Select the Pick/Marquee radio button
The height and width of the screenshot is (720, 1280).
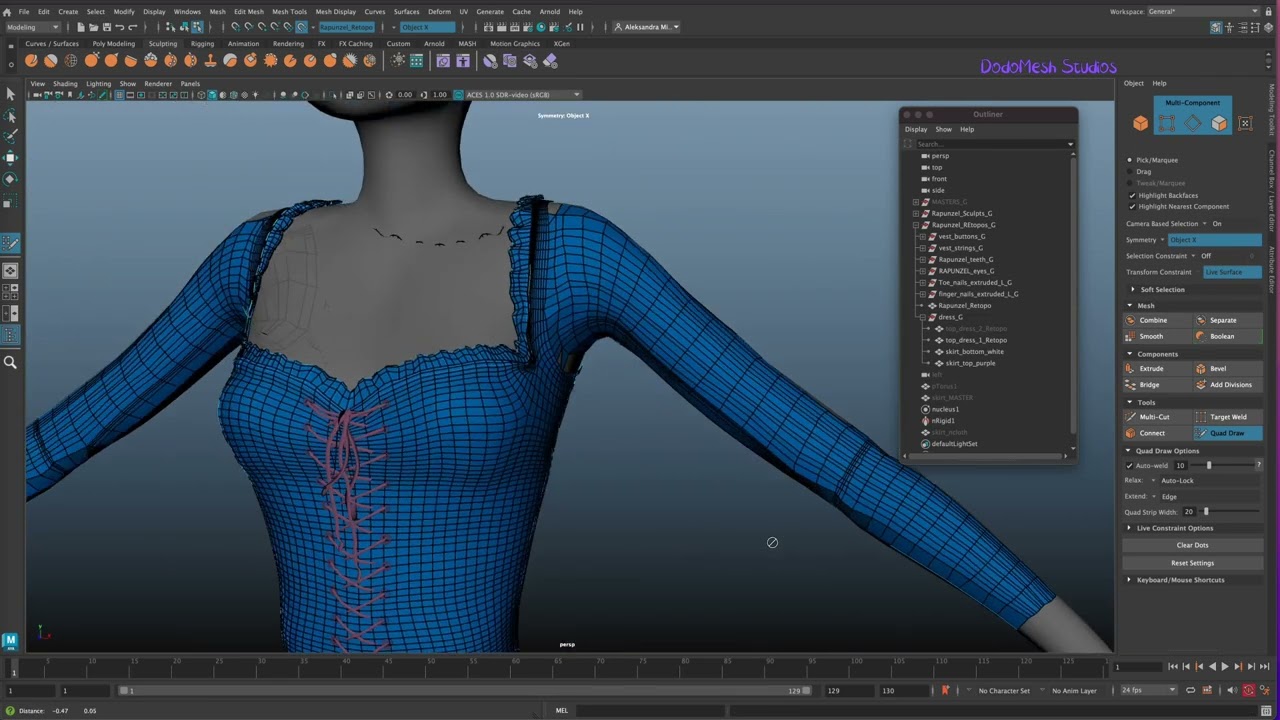point(1130,160)
